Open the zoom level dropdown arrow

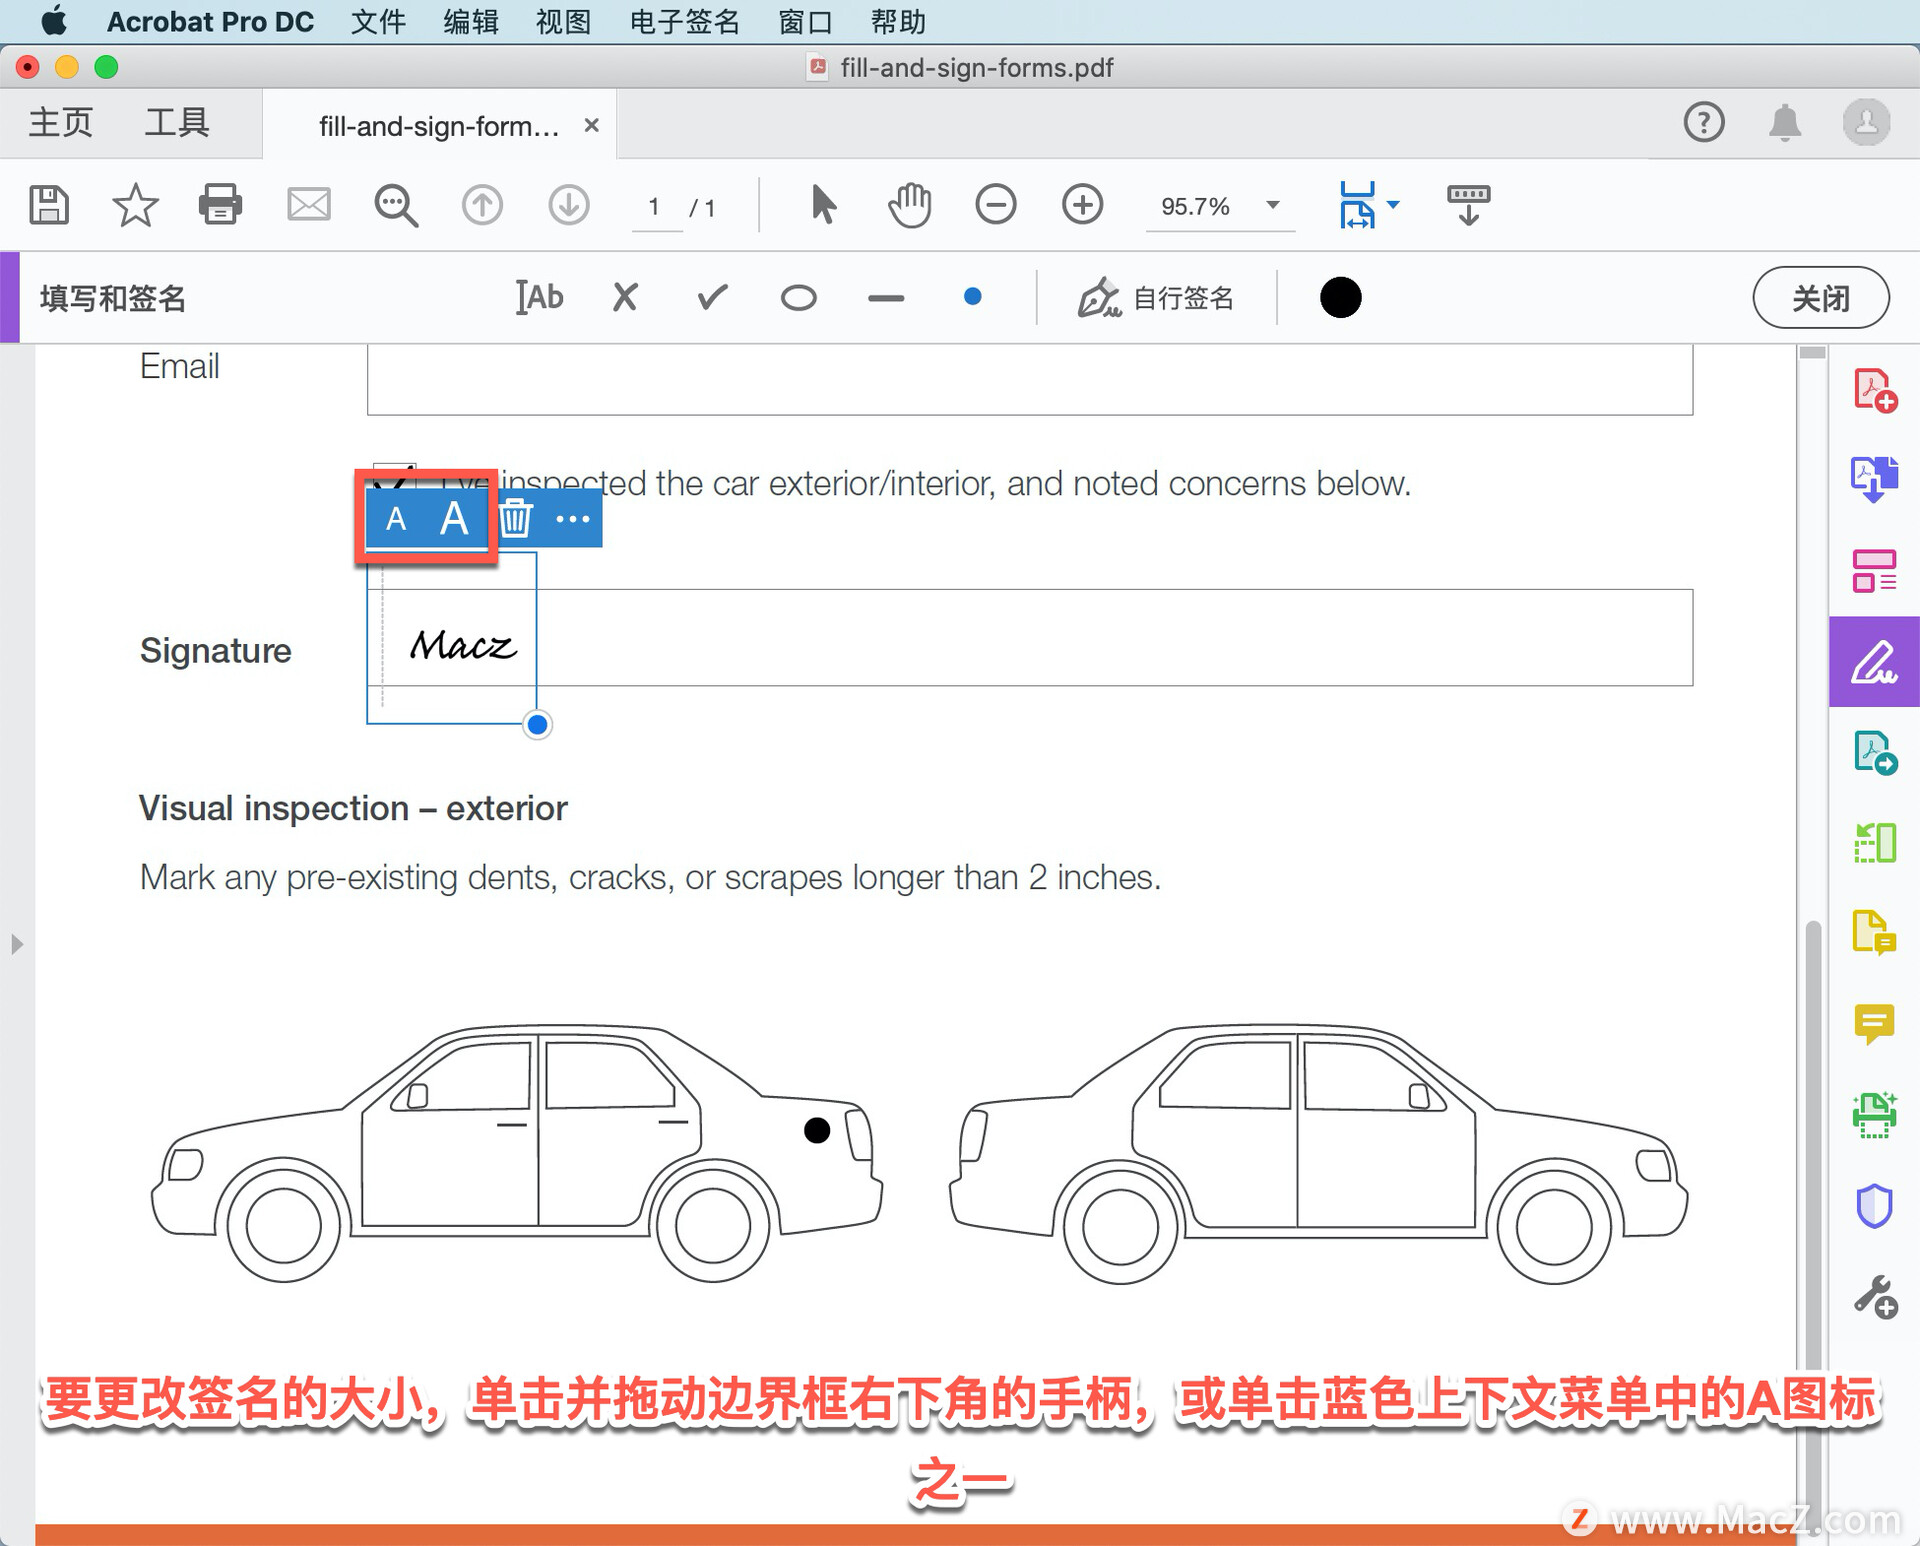point(1273,206)
